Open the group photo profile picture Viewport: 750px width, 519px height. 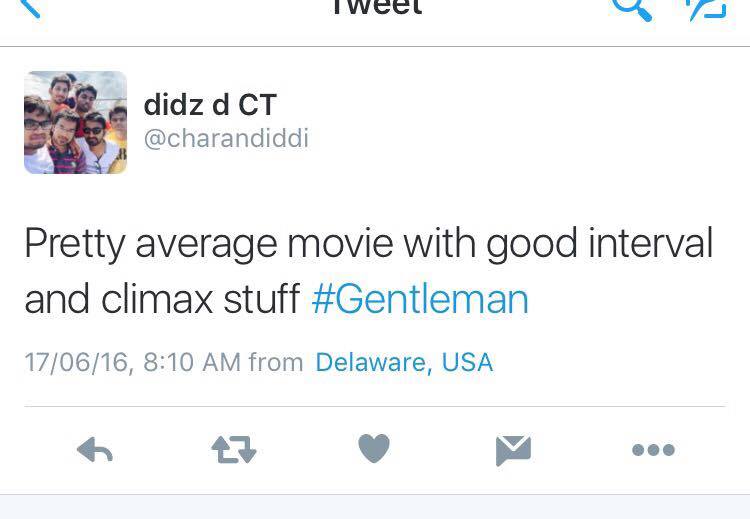(x=76, y=123)
